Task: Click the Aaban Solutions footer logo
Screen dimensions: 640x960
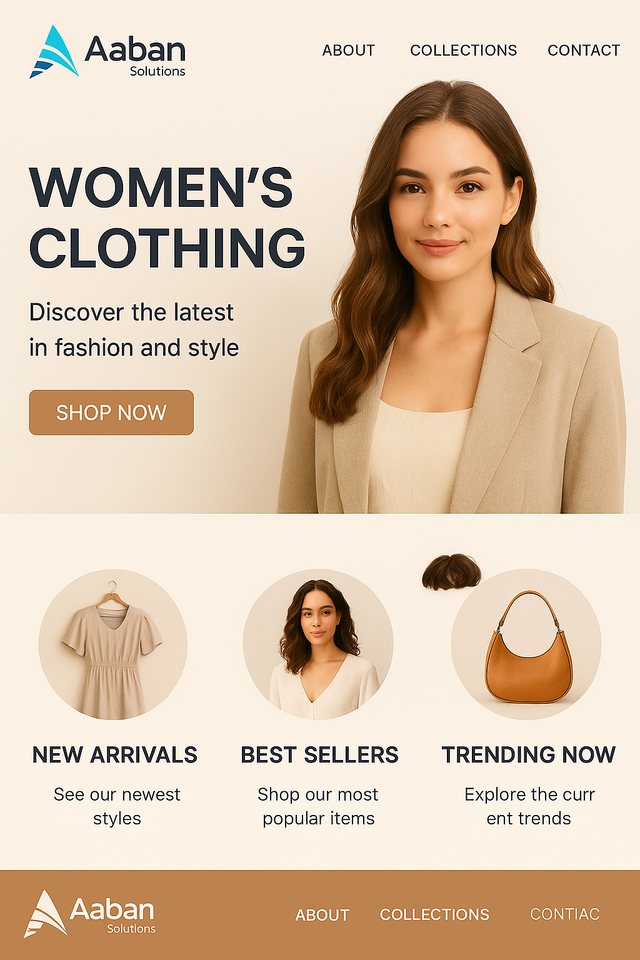Action: point(89,913)
